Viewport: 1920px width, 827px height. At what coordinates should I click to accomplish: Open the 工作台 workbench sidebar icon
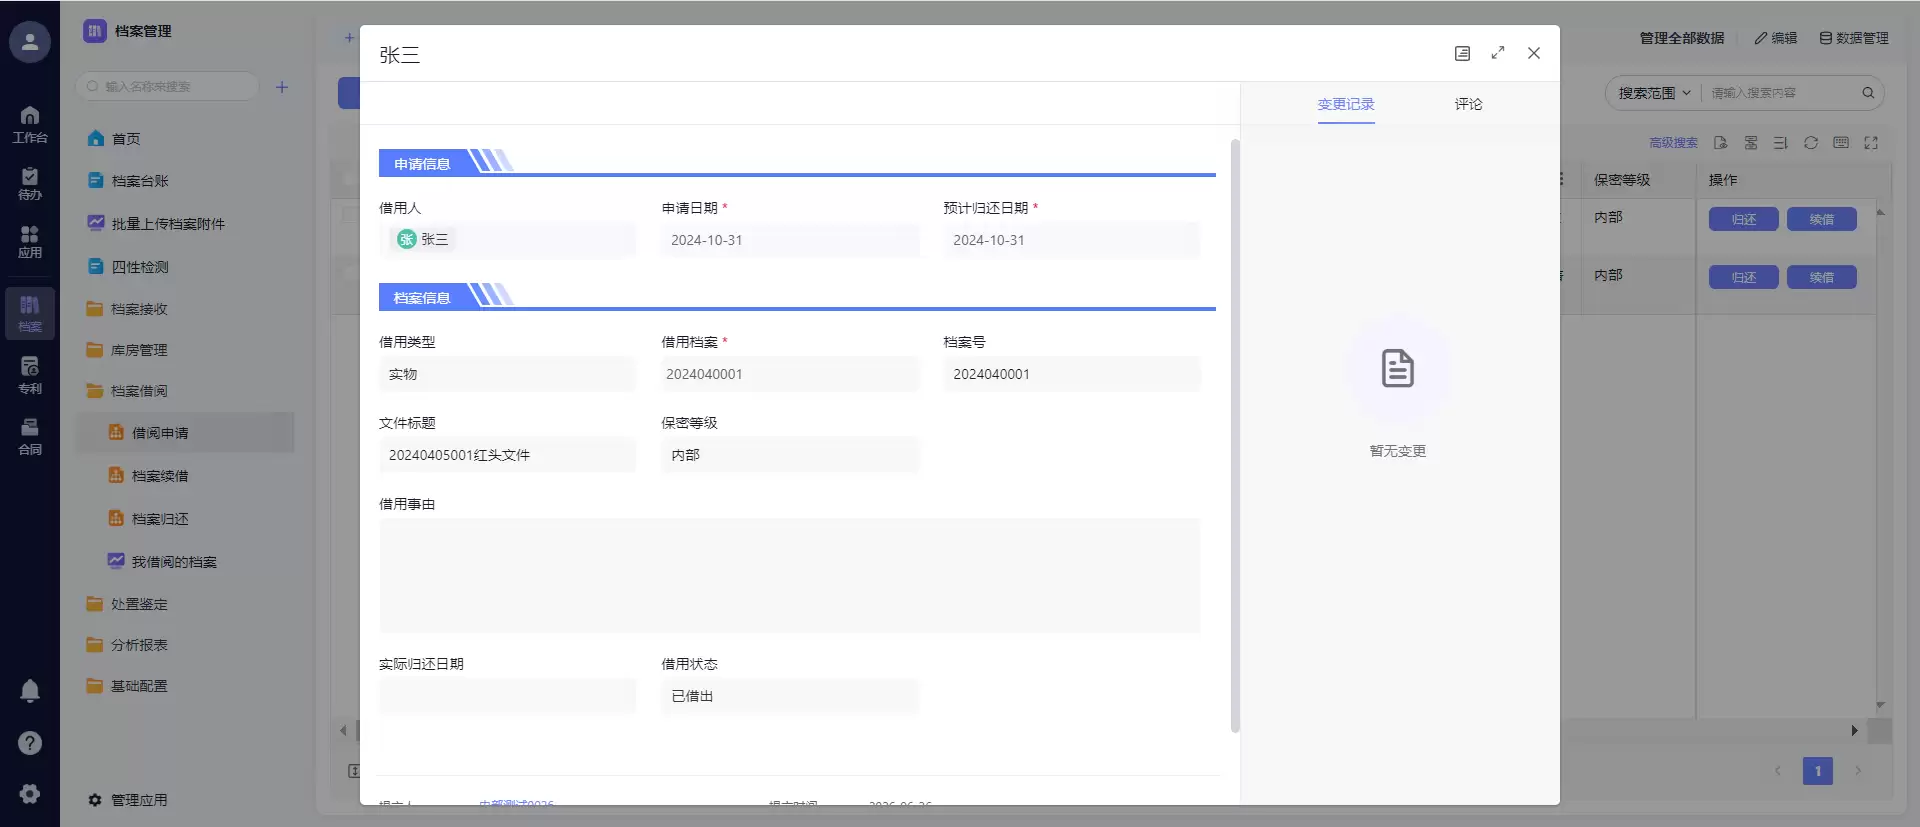click(30, 125)
